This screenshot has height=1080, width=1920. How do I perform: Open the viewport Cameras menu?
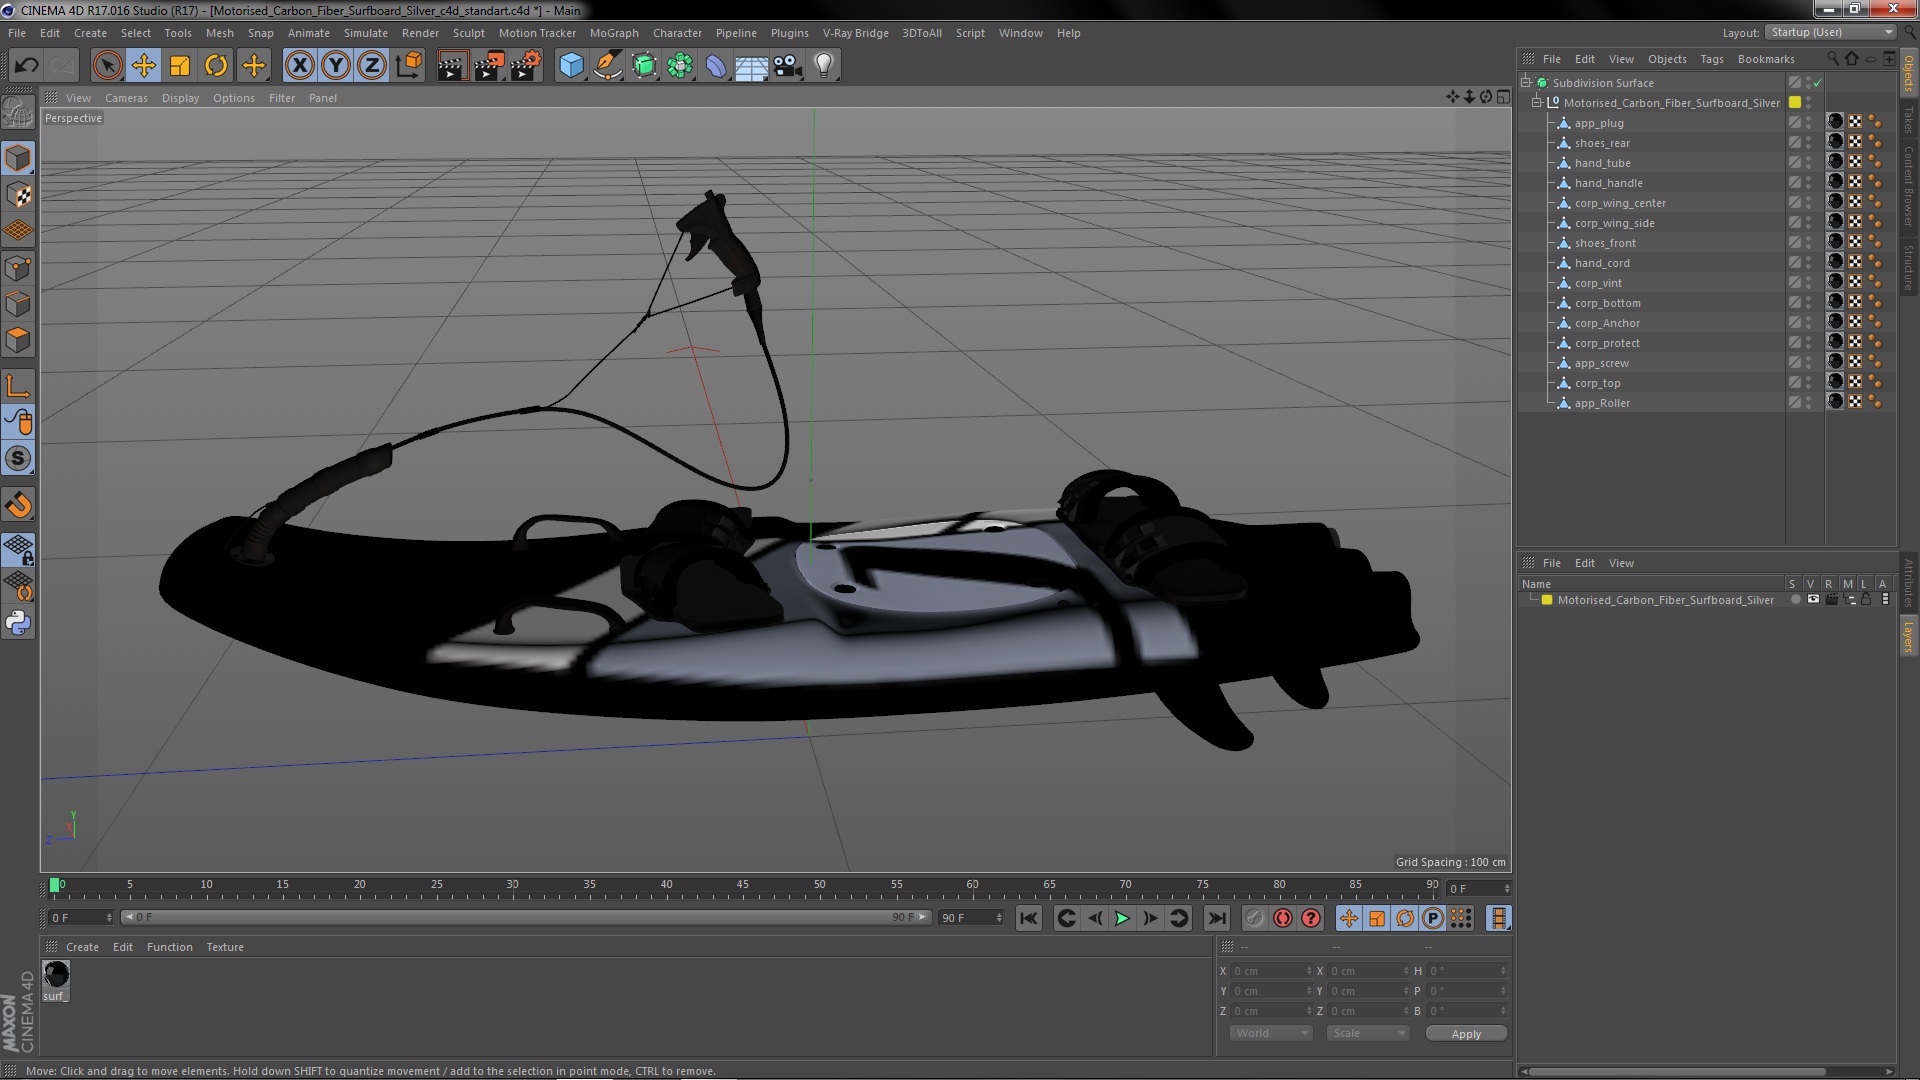[x=126, y=98]
